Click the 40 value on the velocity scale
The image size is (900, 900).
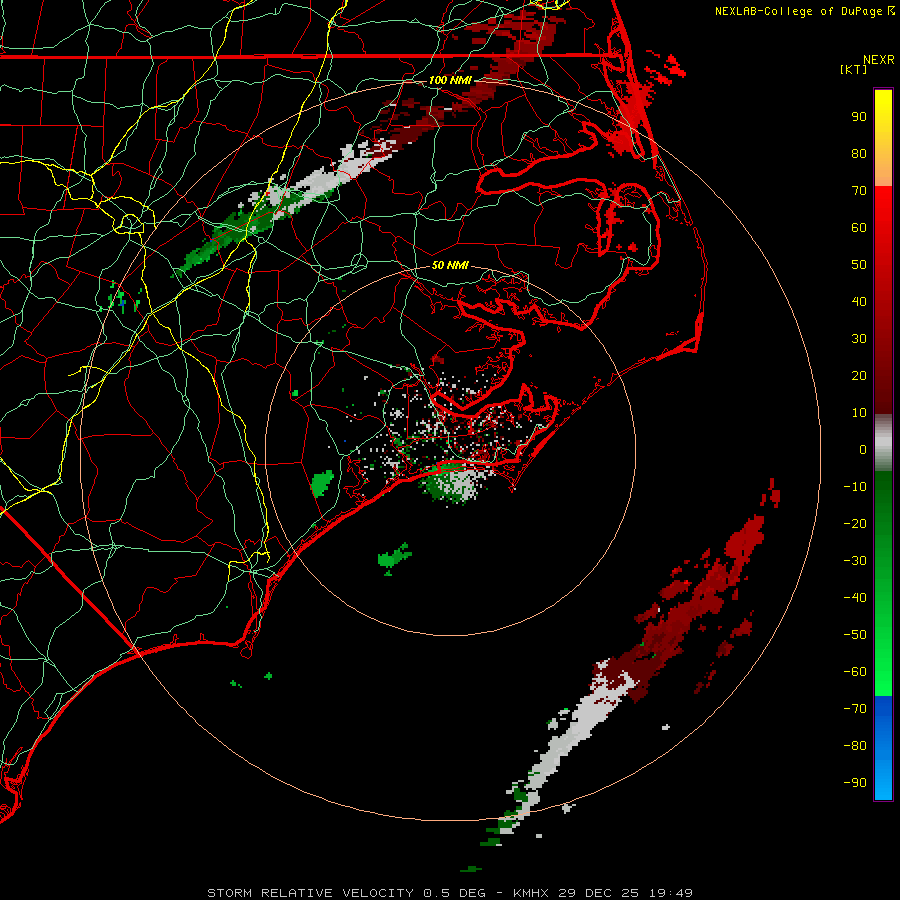coord(859,302)
